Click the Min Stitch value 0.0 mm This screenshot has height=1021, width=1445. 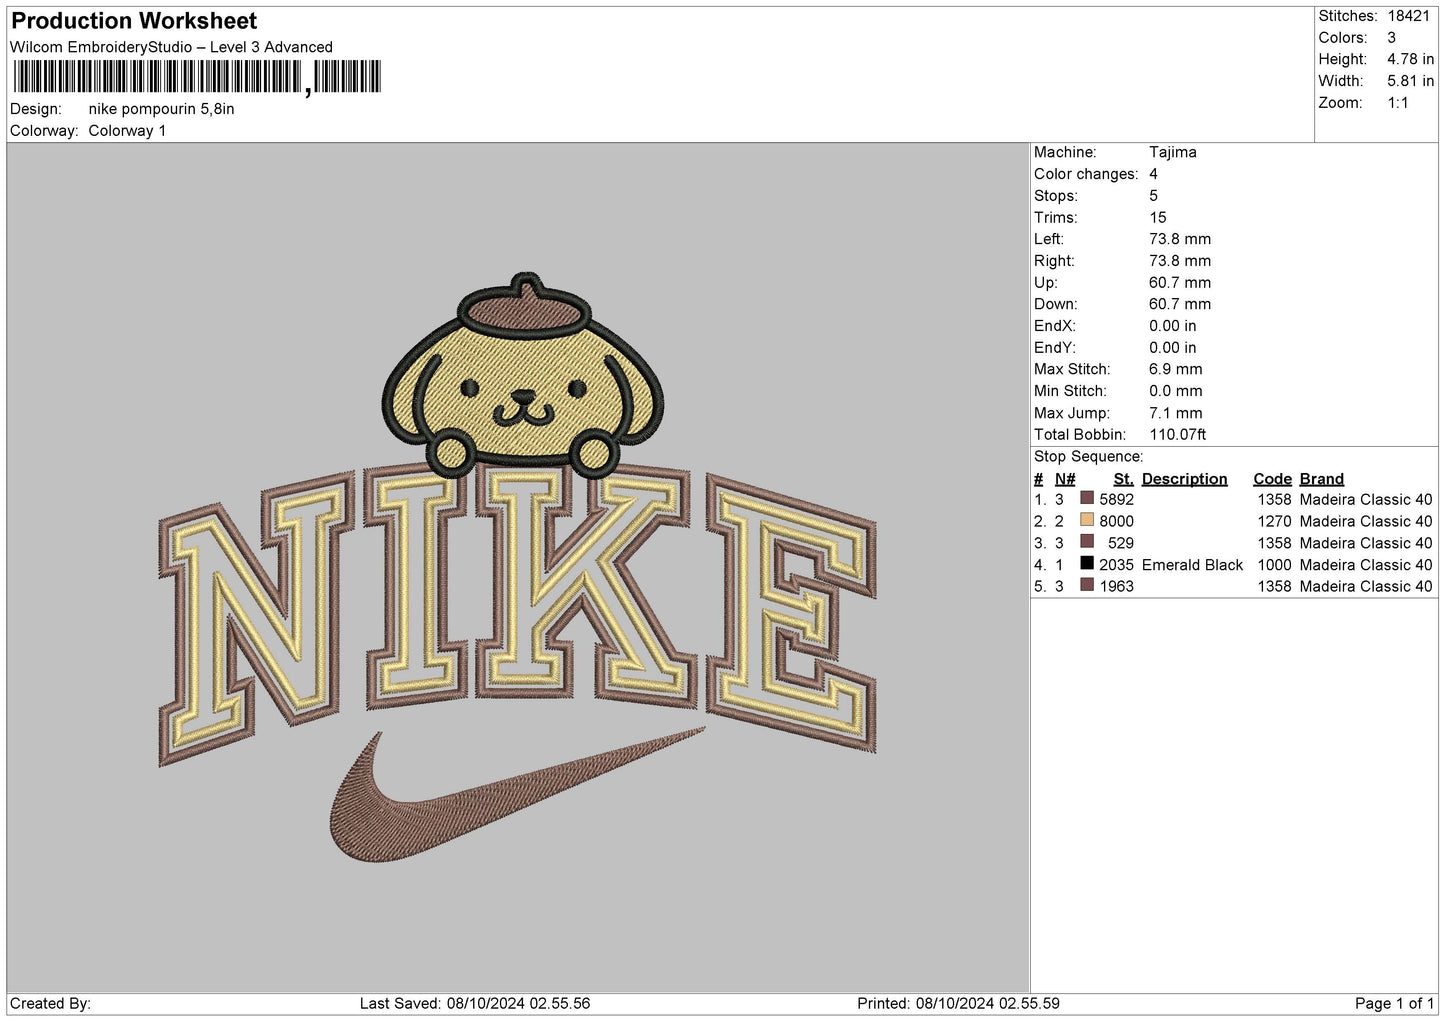click(1176, 391)
